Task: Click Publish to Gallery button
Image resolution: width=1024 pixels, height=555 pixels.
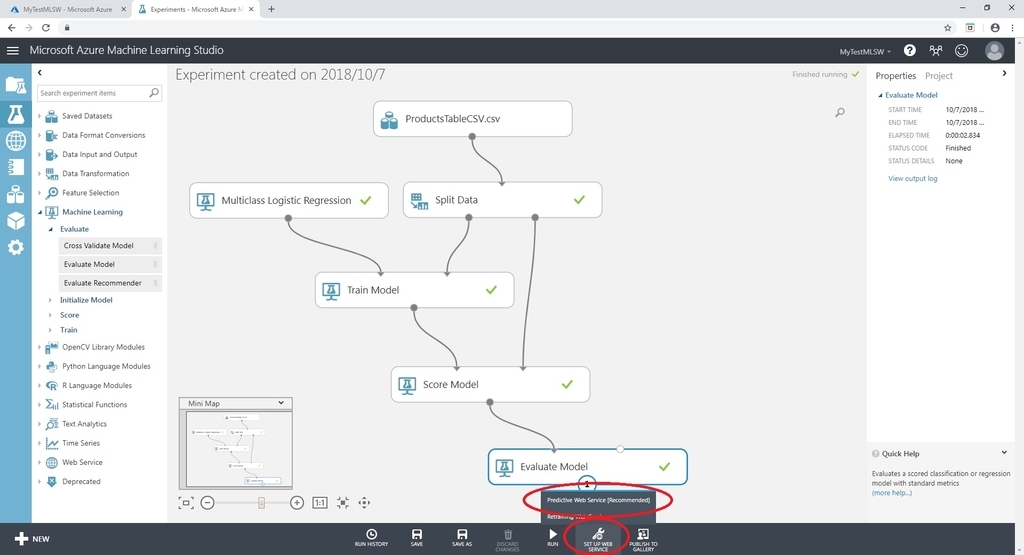Action: 643,539
